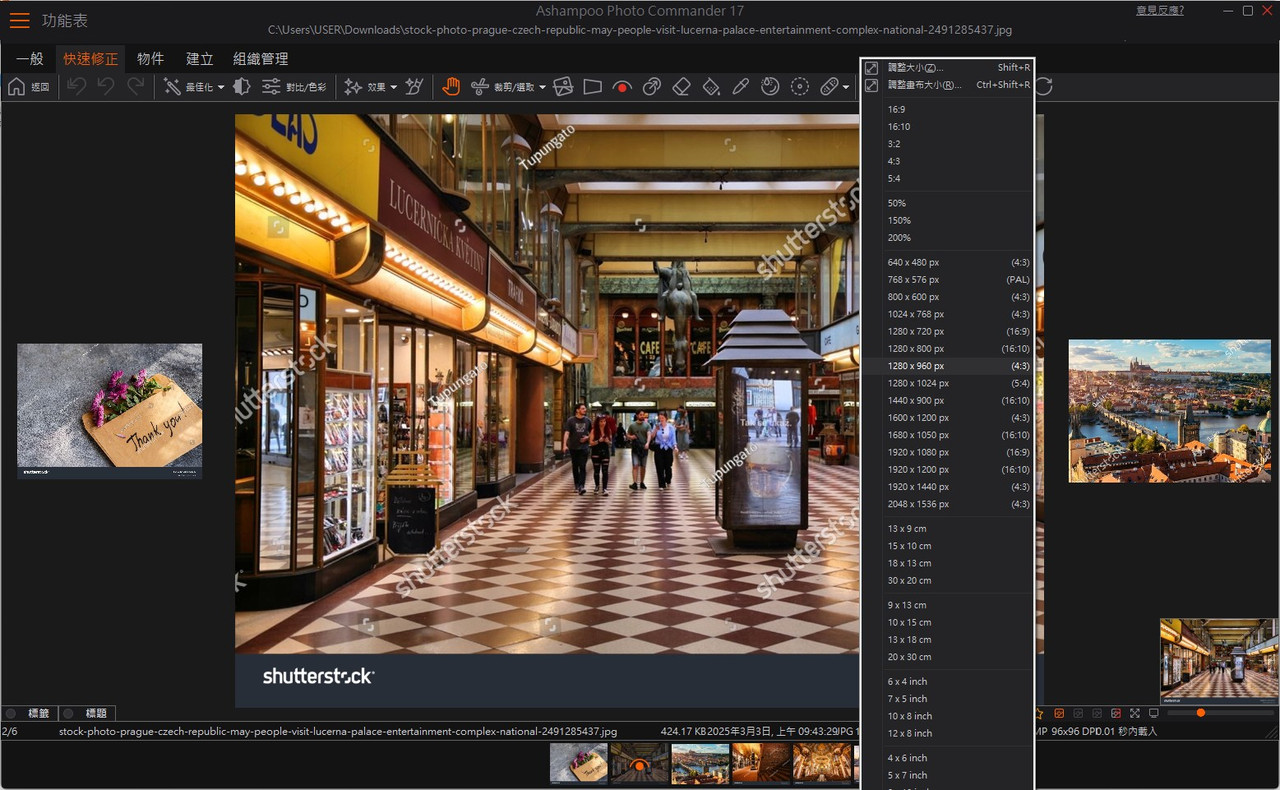Expand the 效果 dropdown arrow
This screenshot has height=790, width=1280.
tap(393, 87)
